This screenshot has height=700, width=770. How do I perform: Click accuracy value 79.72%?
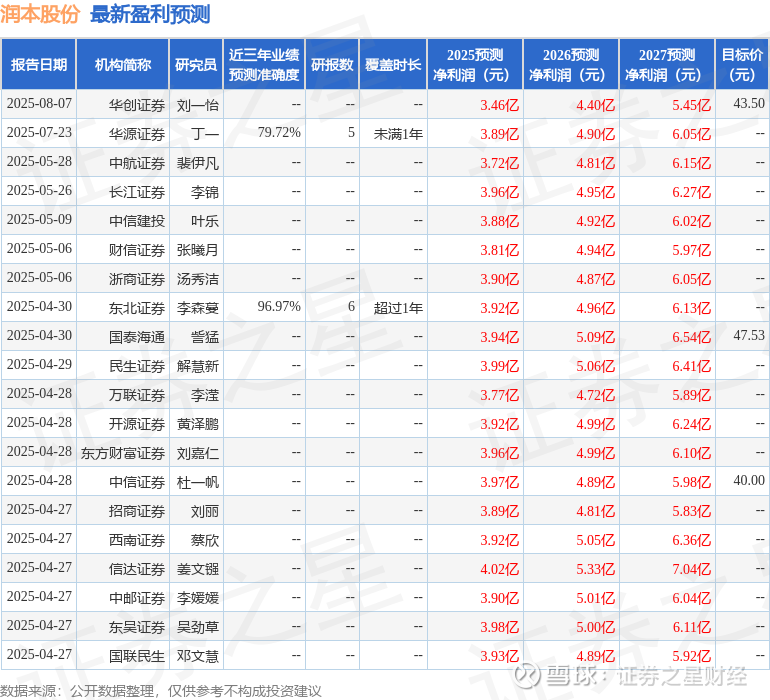(x=279, y=133)
